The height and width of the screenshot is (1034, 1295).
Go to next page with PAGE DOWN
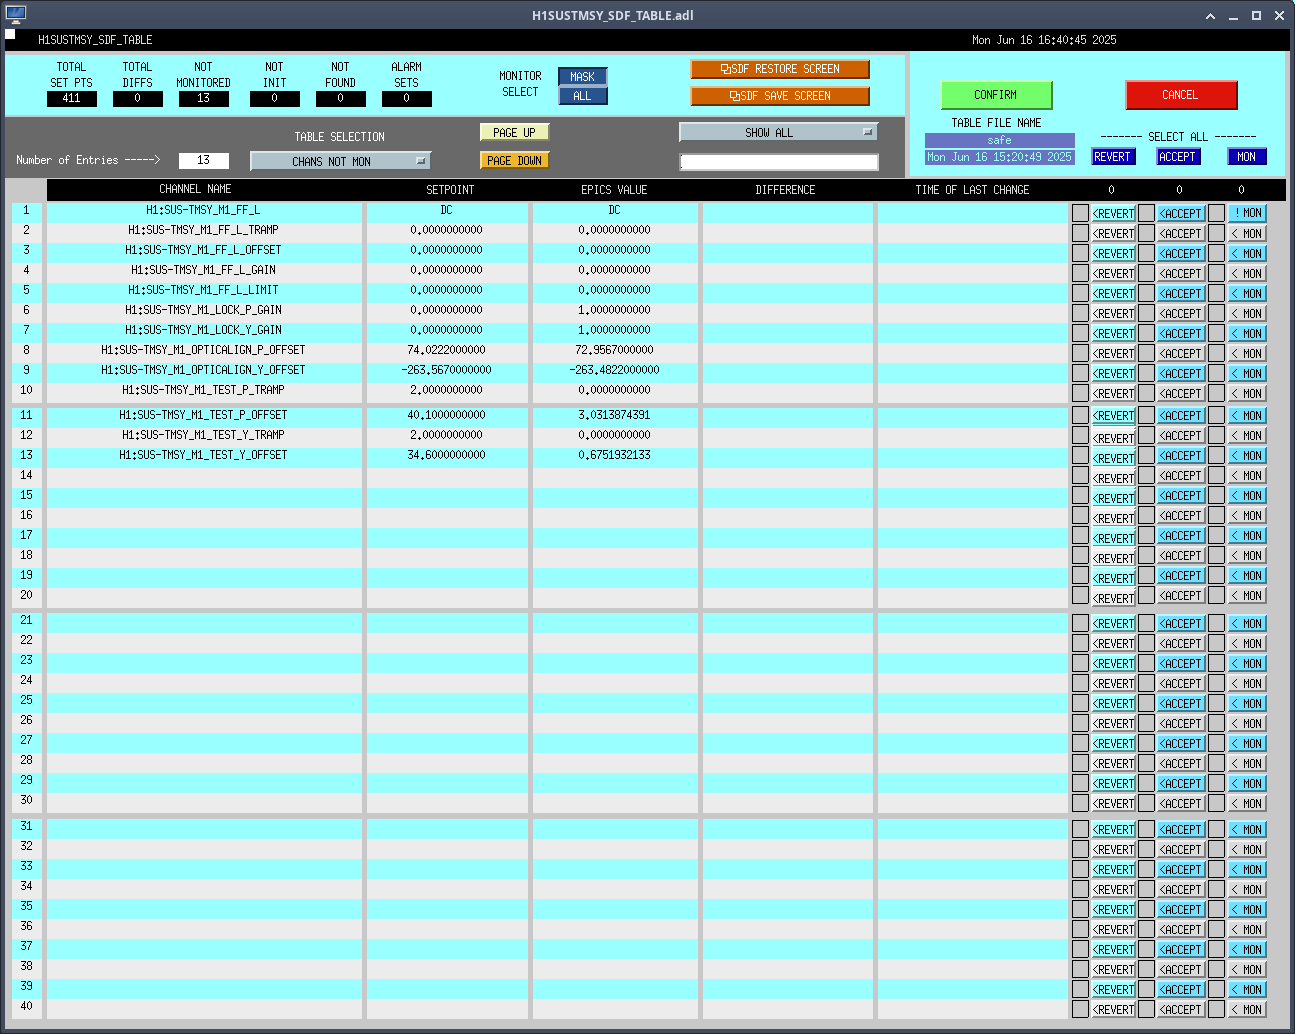pyautogui.click(x=514, y=160)
